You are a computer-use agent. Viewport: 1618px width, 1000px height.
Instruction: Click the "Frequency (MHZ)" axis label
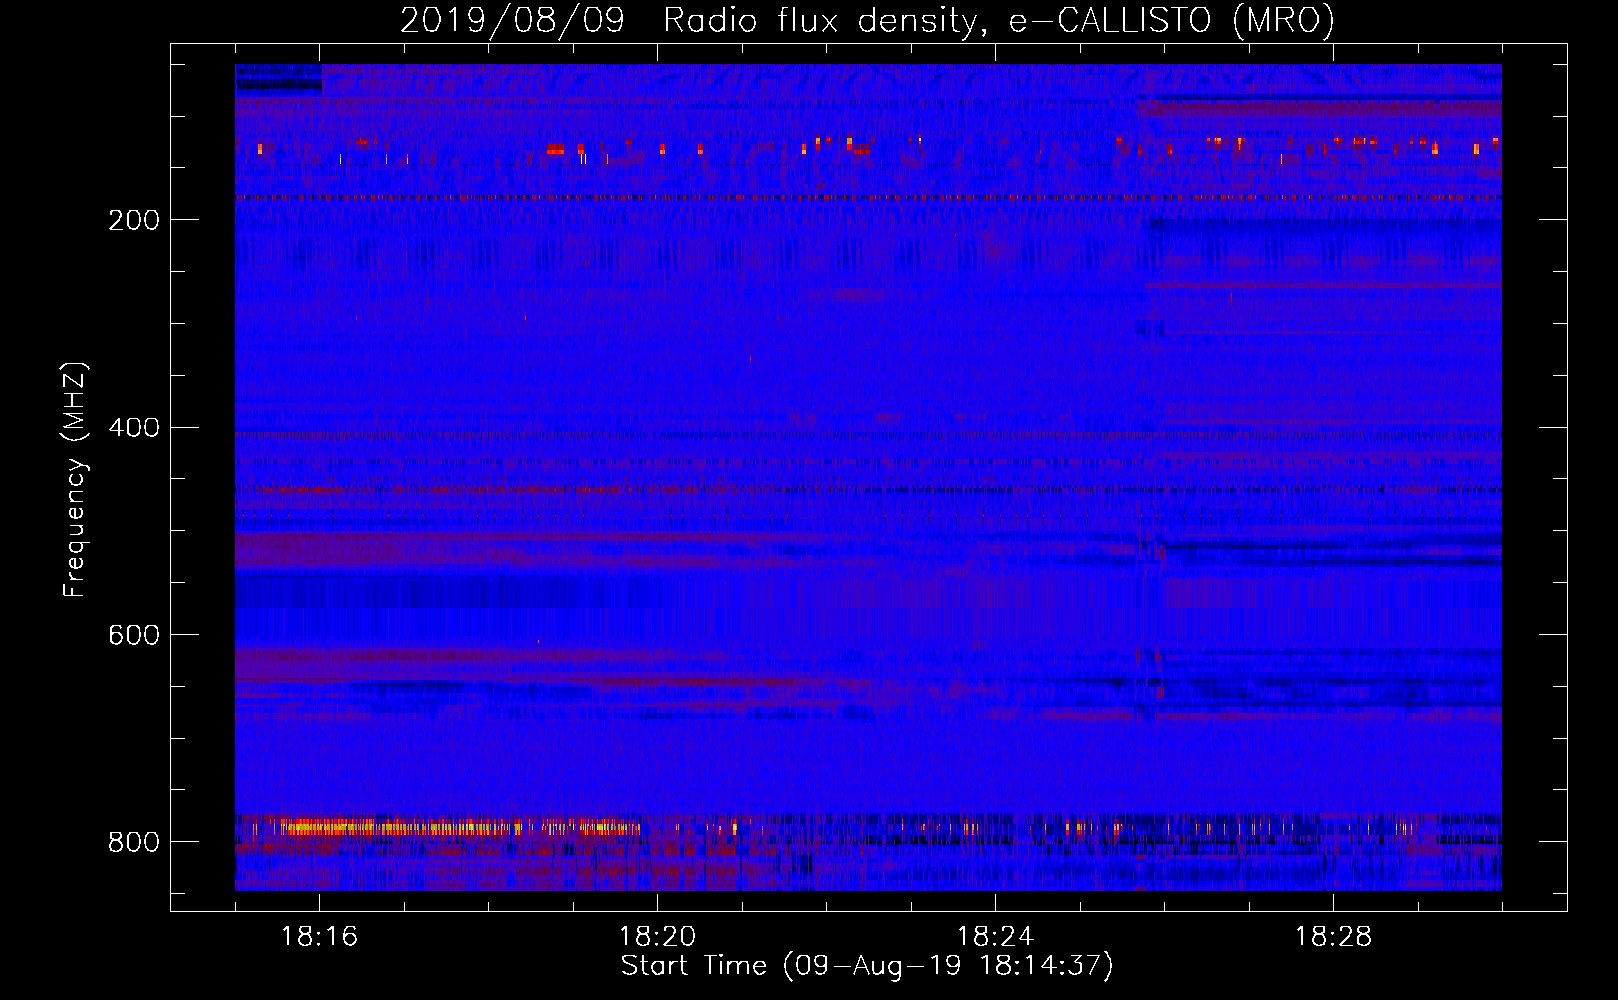(x=75, y=479)
